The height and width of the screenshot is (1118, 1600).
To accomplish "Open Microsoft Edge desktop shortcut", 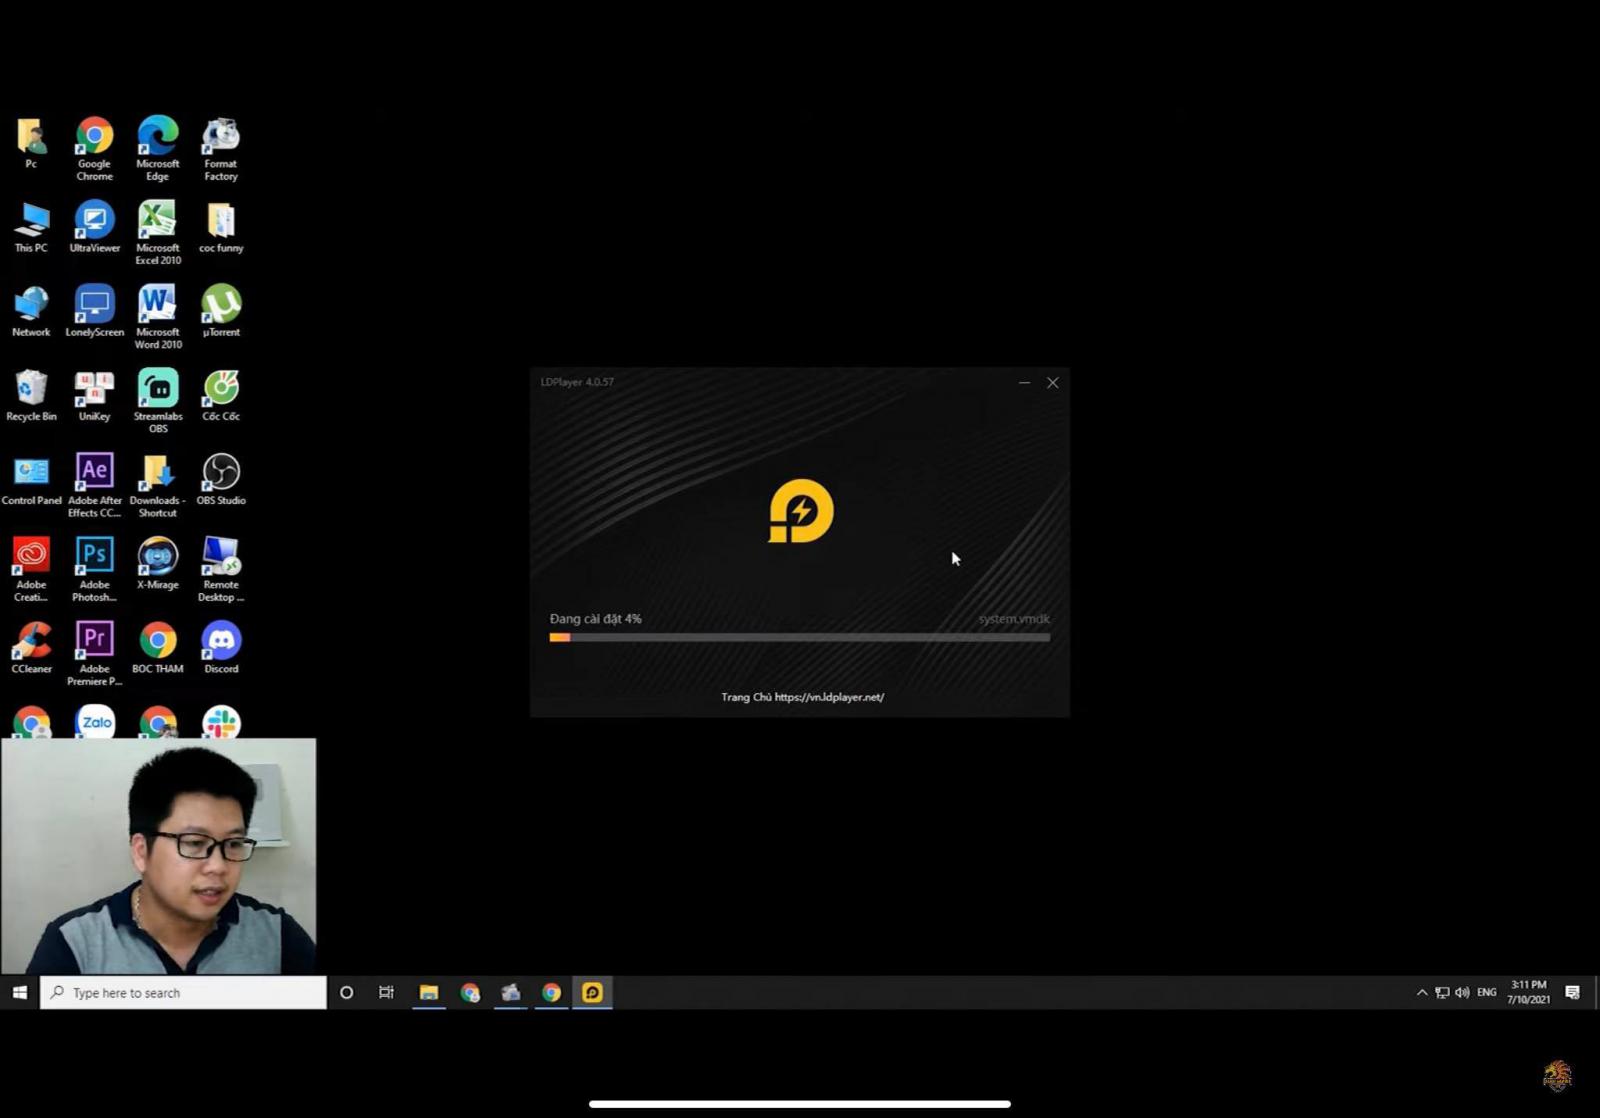I will point(158,149).
